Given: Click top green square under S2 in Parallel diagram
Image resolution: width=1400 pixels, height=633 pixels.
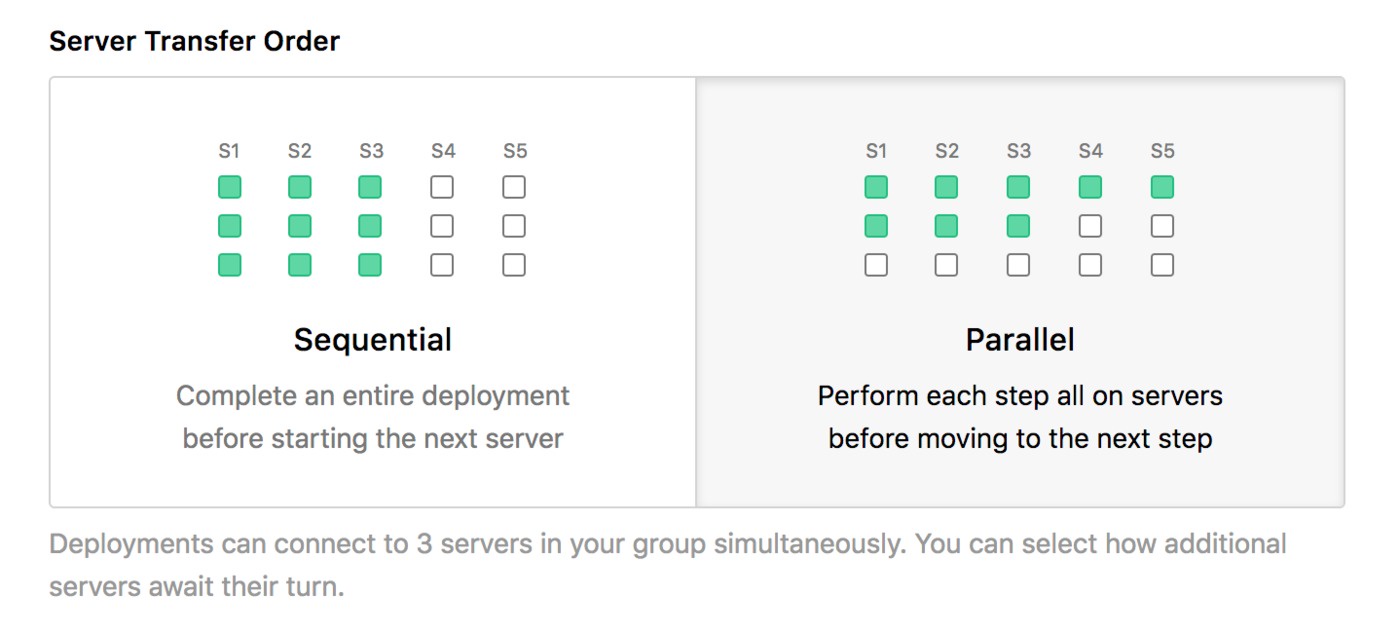Looking at the screenshot, I should (946, 187).
